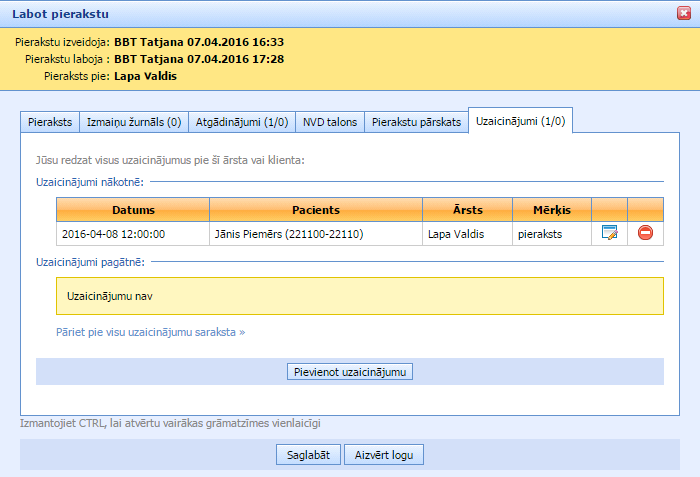This screenshot has width=700, height=477.
Task: Click the Saglabāt button
Action: pyautogui.click(x=308, y=455)
